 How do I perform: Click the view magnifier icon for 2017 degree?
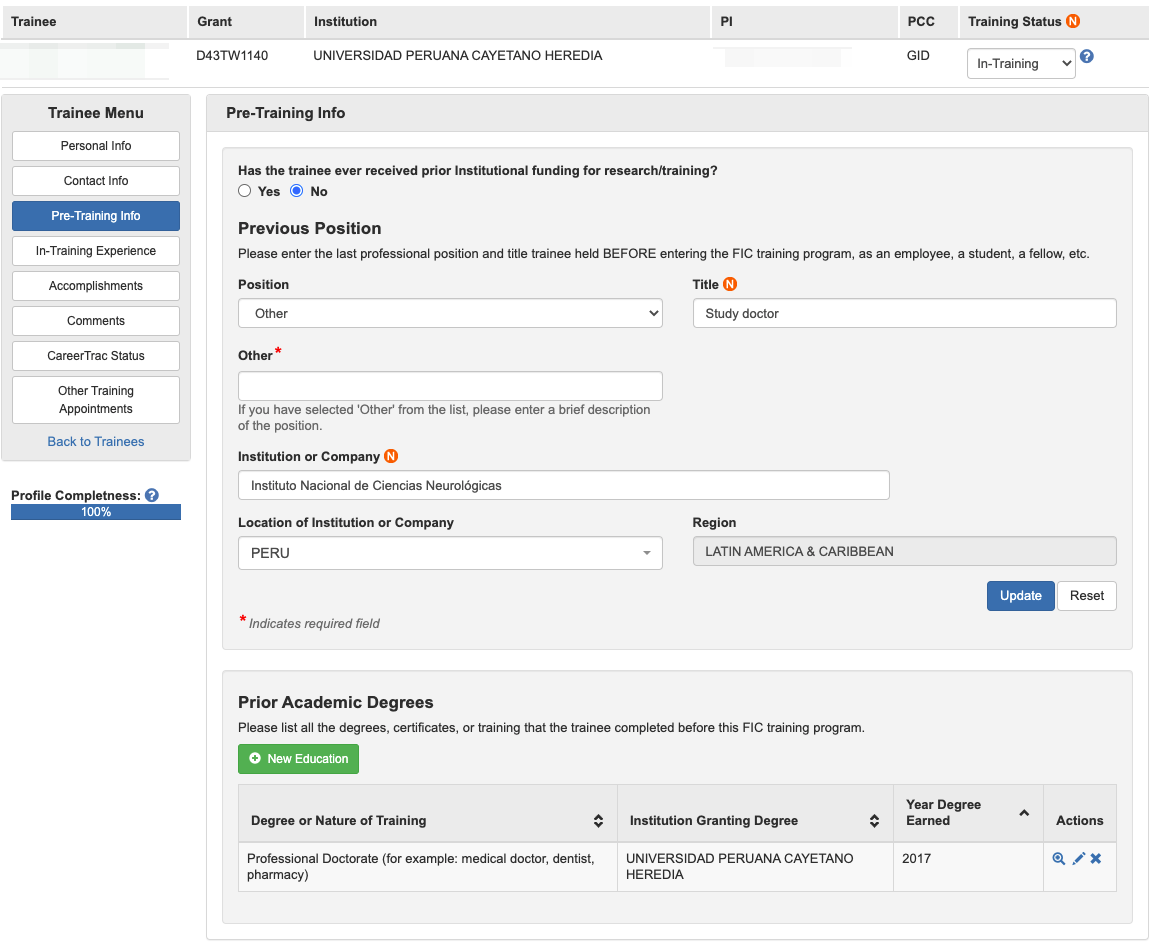coord(1059,859)
